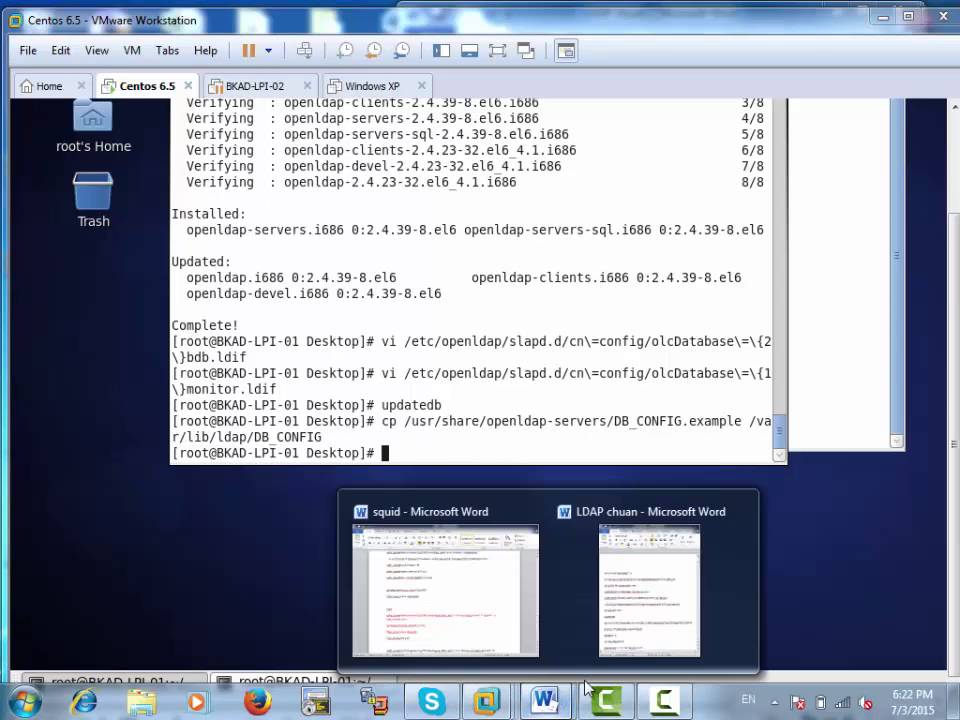Revert to the previous snapshot icon

[x=373, y=51]
